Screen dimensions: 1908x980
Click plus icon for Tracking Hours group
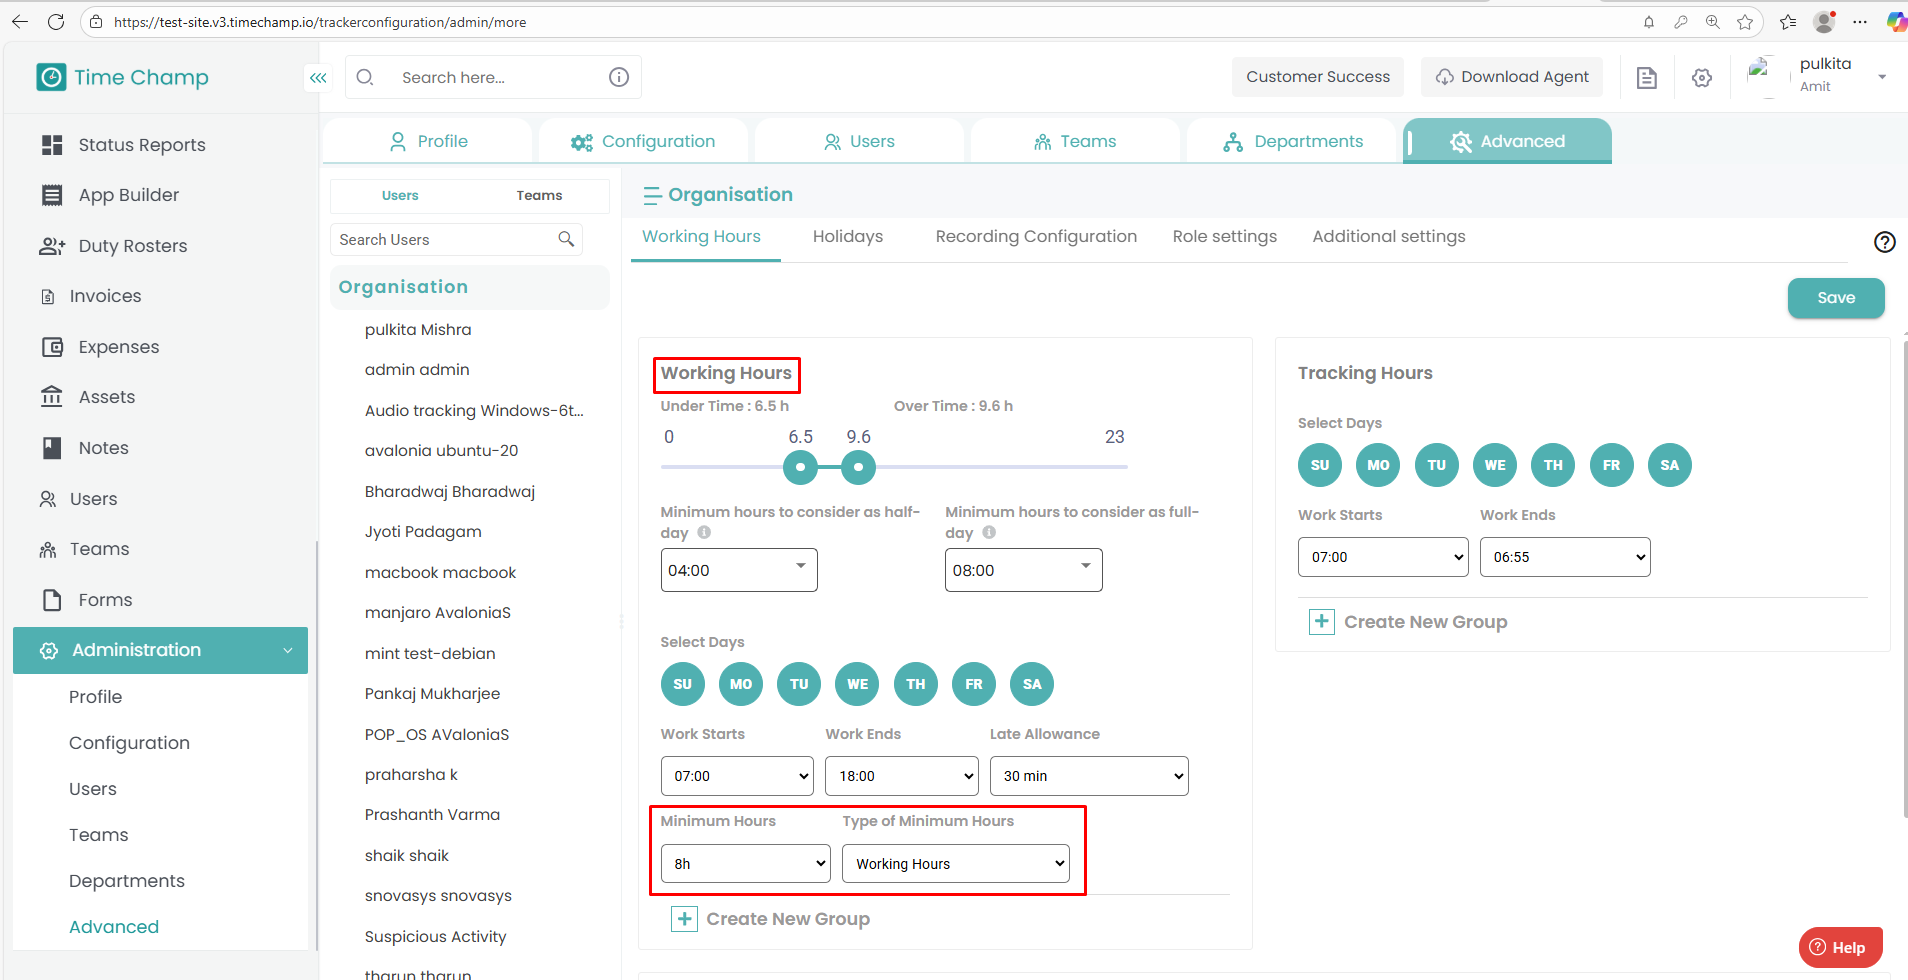pos(1321,622)
